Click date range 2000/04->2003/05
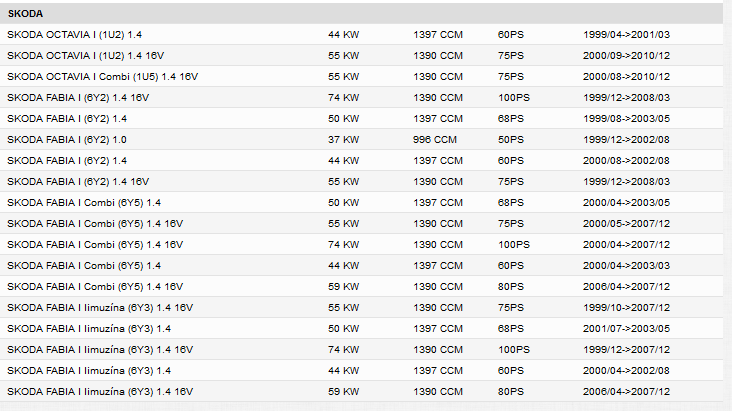The image size is (732, 411). pyautogui.click(x=626, y=203)
